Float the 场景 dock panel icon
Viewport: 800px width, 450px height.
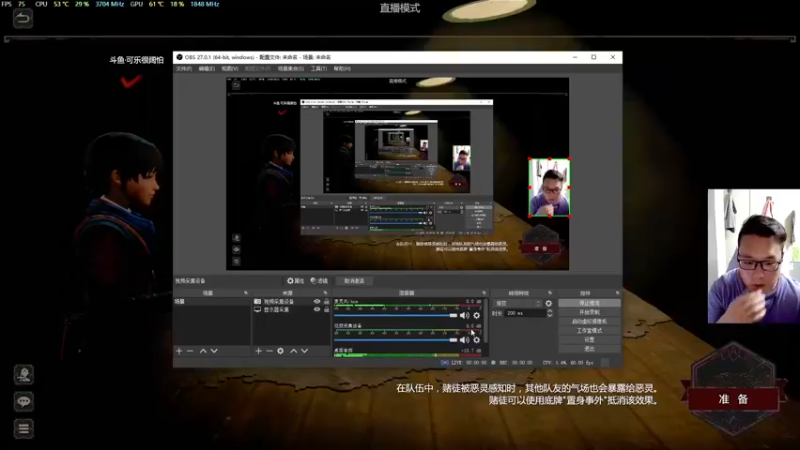(246, 293)
